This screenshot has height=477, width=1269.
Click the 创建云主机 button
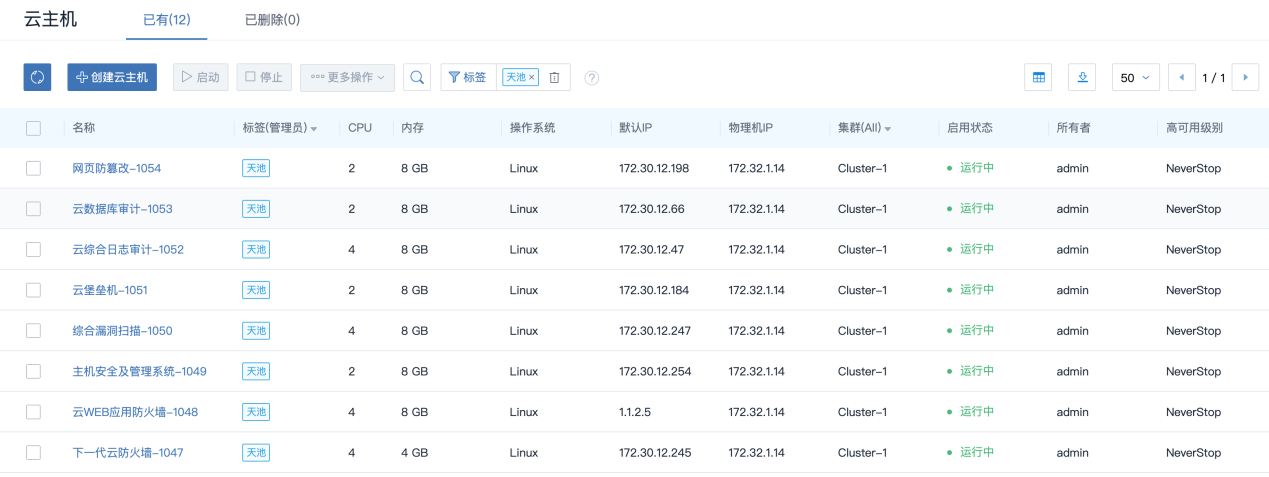click(x=112, y=77)
